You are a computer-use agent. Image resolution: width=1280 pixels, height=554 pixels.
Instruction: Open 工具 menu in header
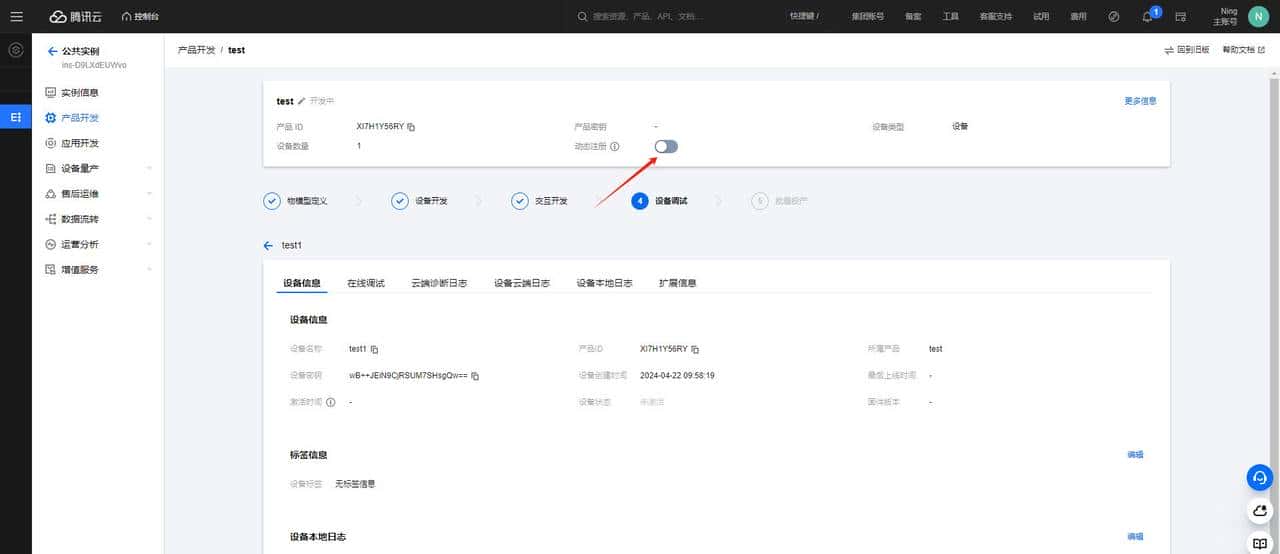pos(951,16)
